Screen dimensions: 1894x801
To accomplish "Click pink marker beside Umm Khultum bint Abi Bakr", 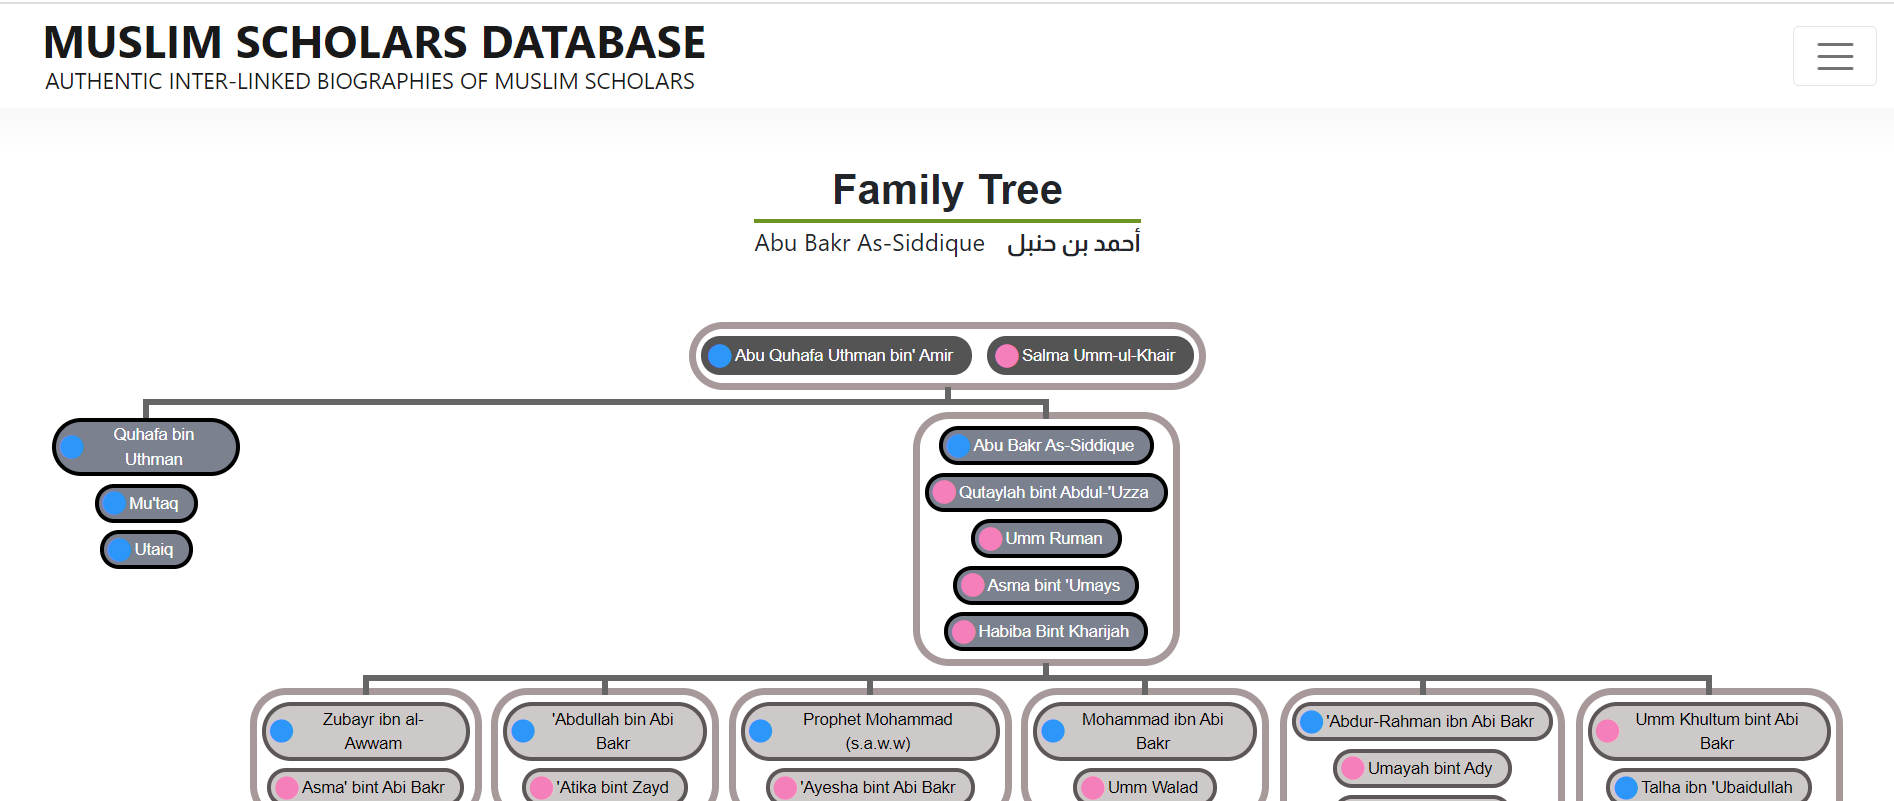I will click(1607, 731).
